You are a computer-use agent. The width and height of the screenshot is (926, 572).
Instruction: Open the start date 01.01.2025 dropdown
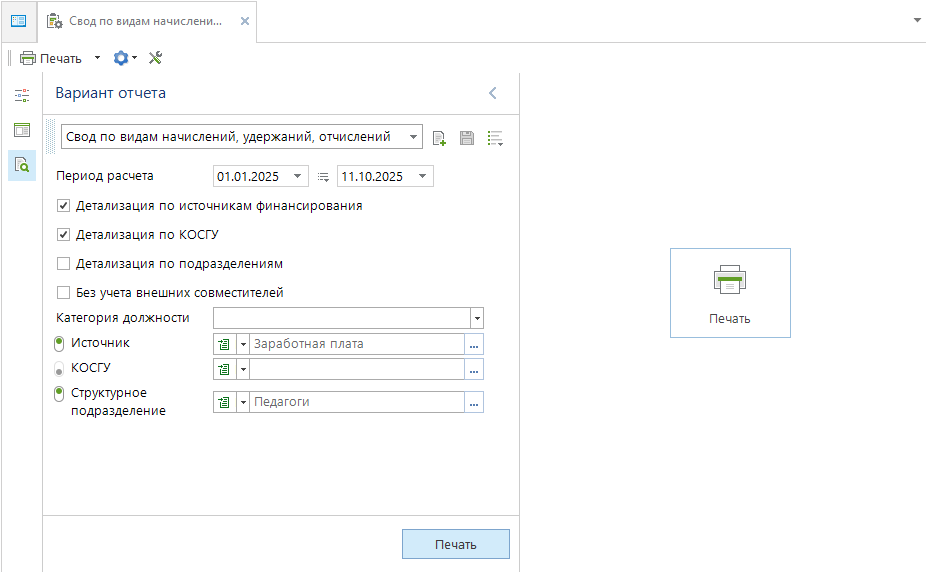[x=297, y=177]
